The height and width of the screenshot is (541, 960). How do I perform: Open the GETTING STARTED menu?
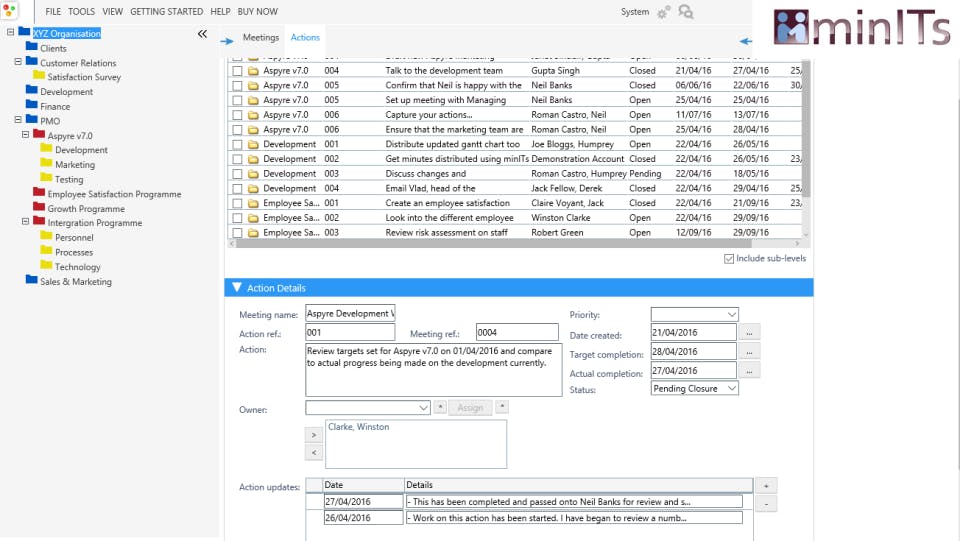click(x=167, y=12)
